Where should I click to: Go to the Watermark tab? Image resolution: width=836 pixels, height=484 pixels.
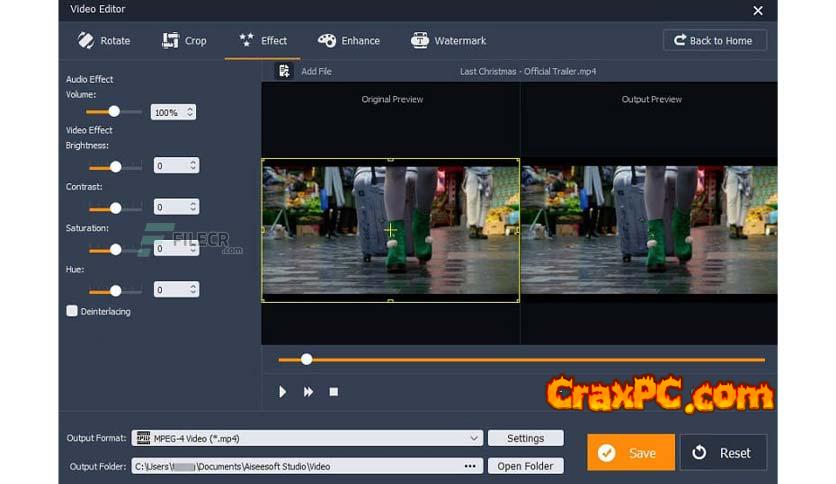pyautogui.click(x=448, y=41)
